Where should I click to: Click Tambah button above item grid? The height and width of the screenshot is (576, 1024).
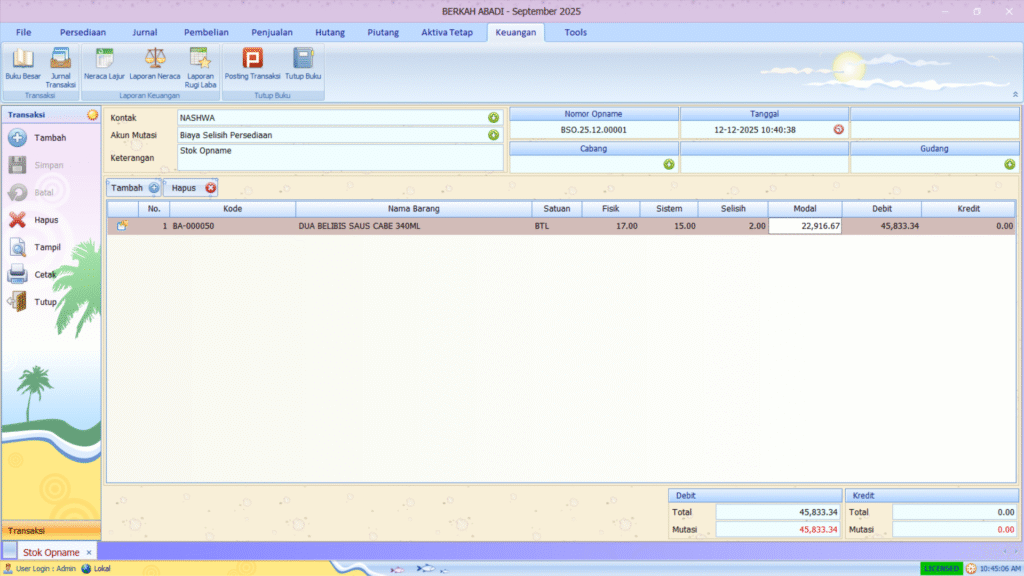(134, 188)
